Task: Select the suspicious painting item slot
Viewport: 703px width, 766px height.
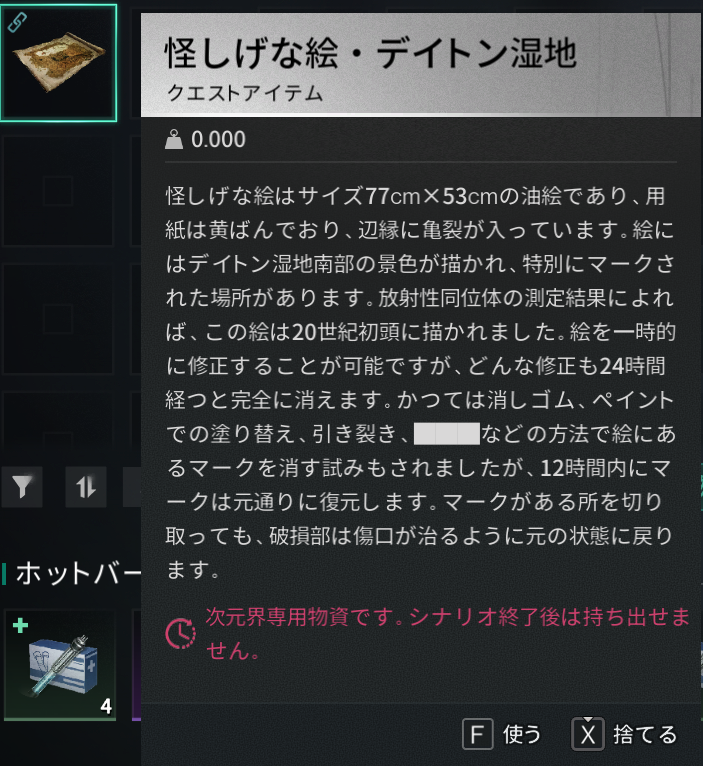Action: [x=59, y=63]
